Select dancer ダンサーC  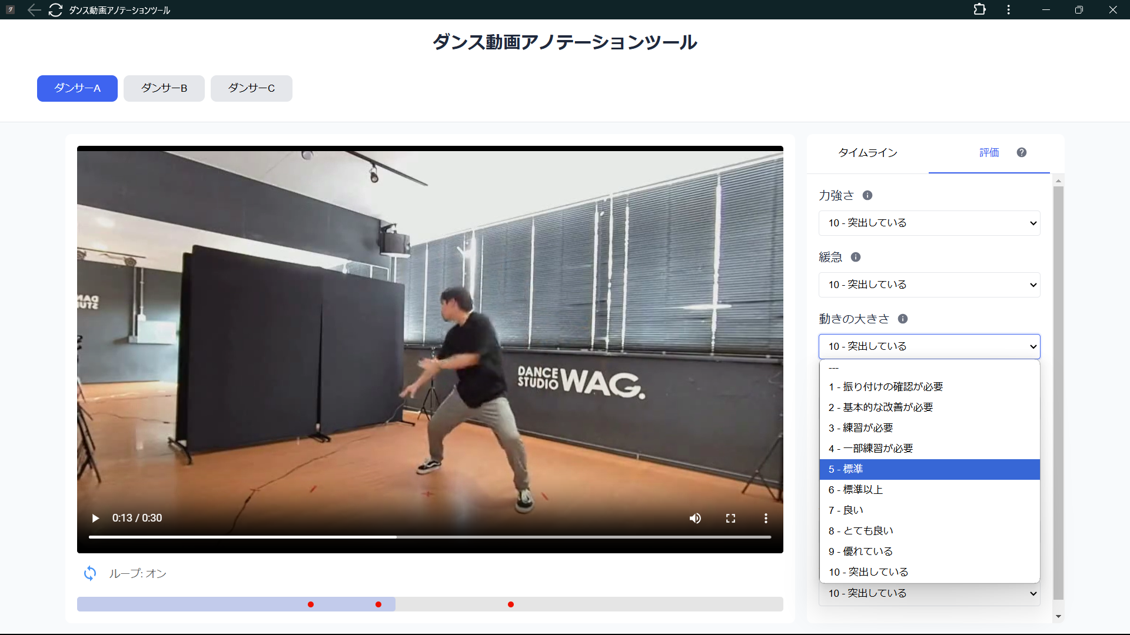tap(251, 88)
